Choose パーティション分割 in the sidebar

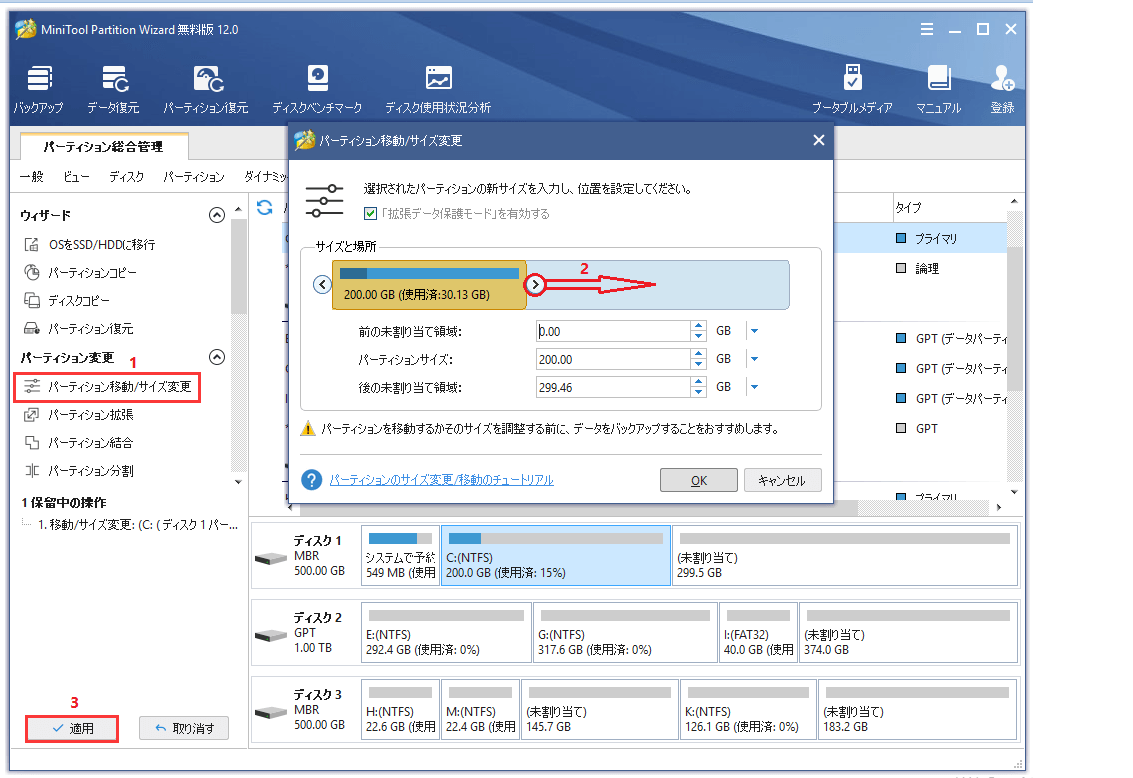coord(92,471)
